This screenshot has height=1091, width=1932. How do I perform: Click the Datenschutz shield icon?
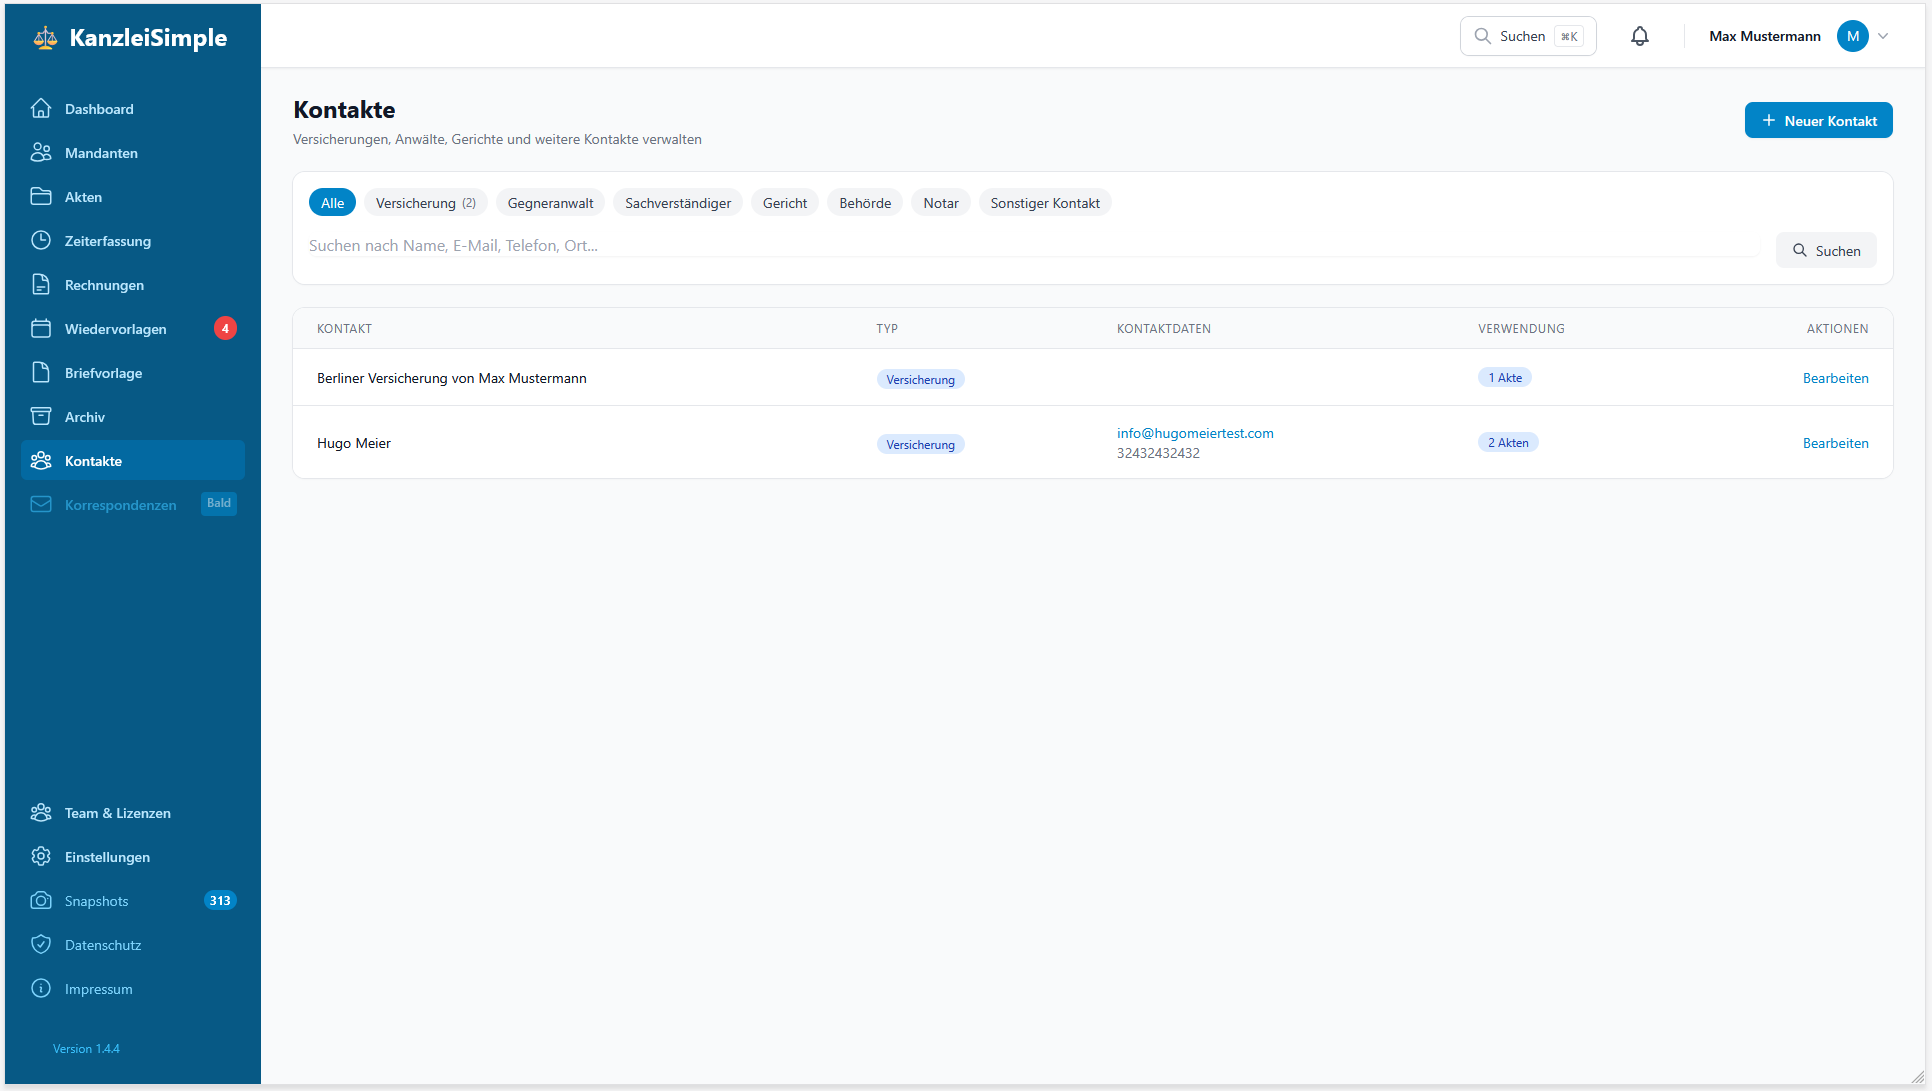pyautogui.click(x=41, y=944)
